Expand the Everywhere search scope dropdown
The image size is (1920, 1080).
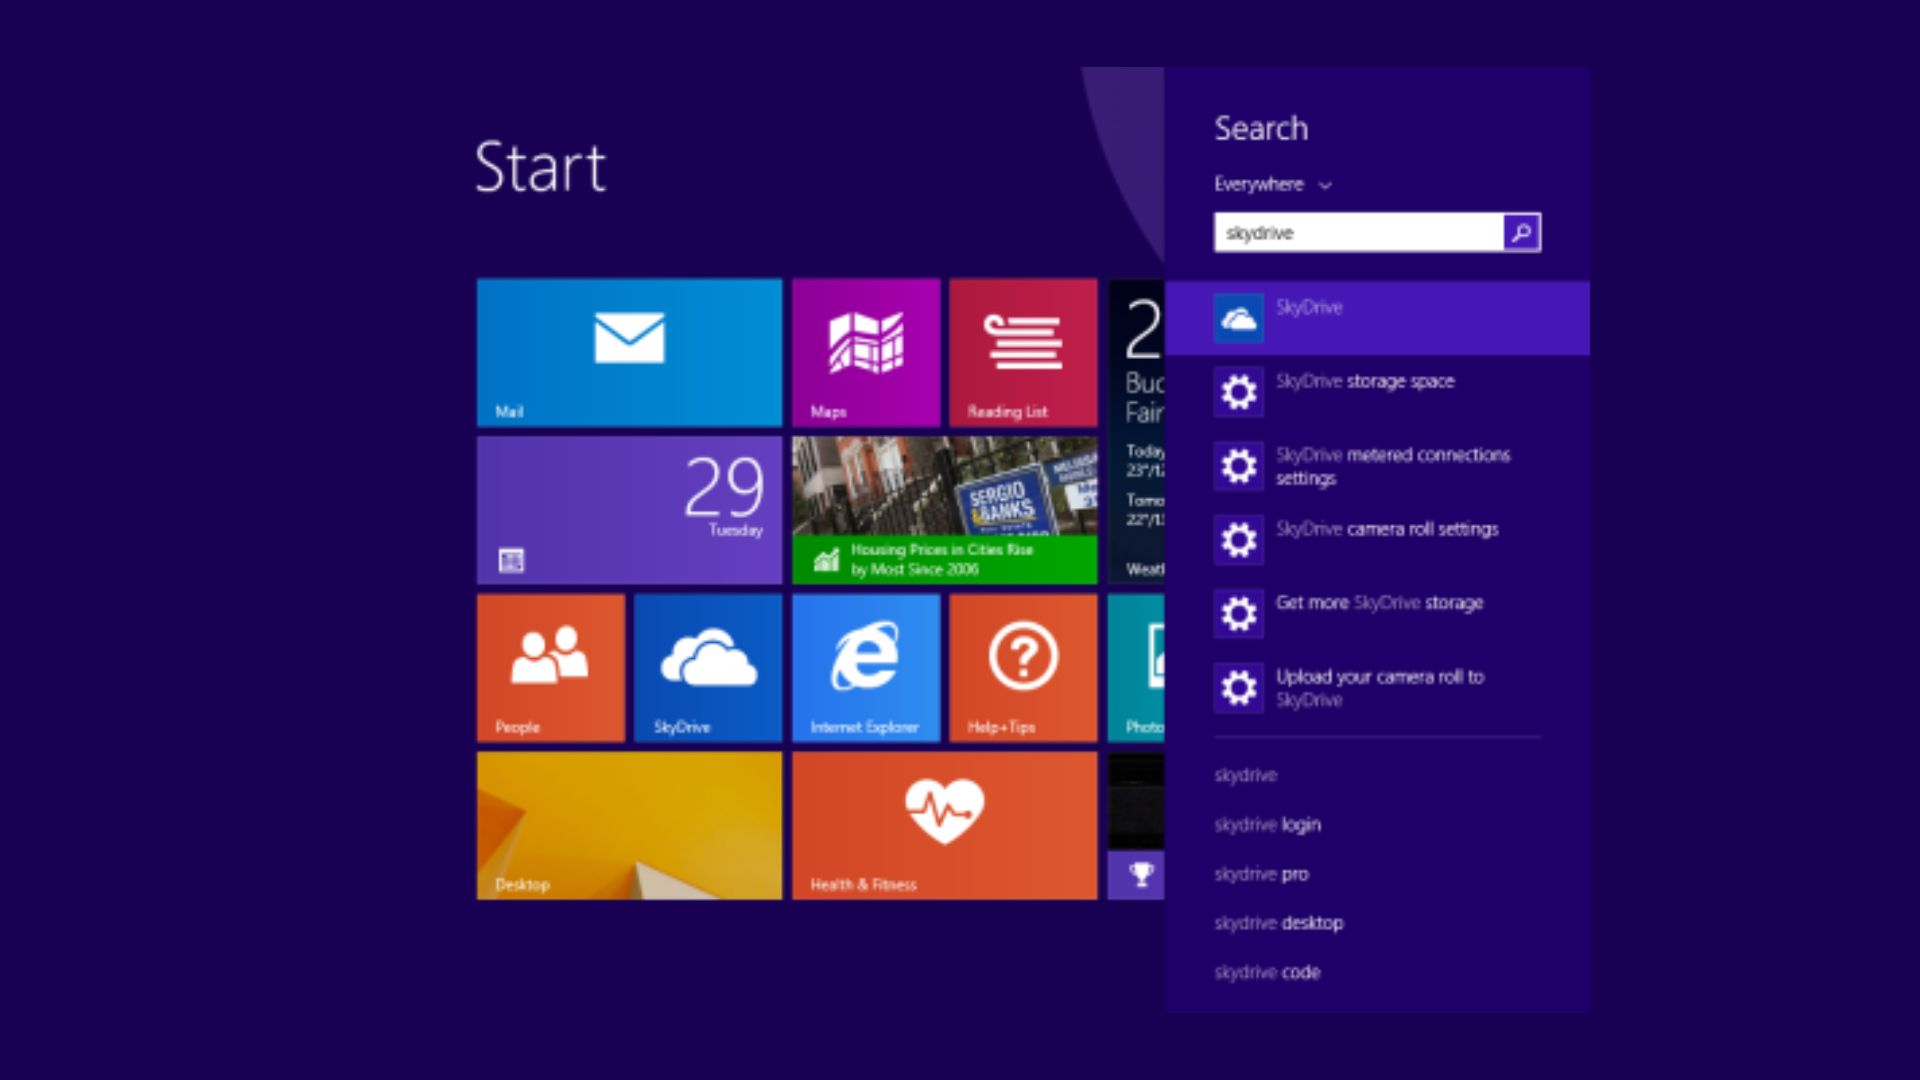pos(1272,185)
